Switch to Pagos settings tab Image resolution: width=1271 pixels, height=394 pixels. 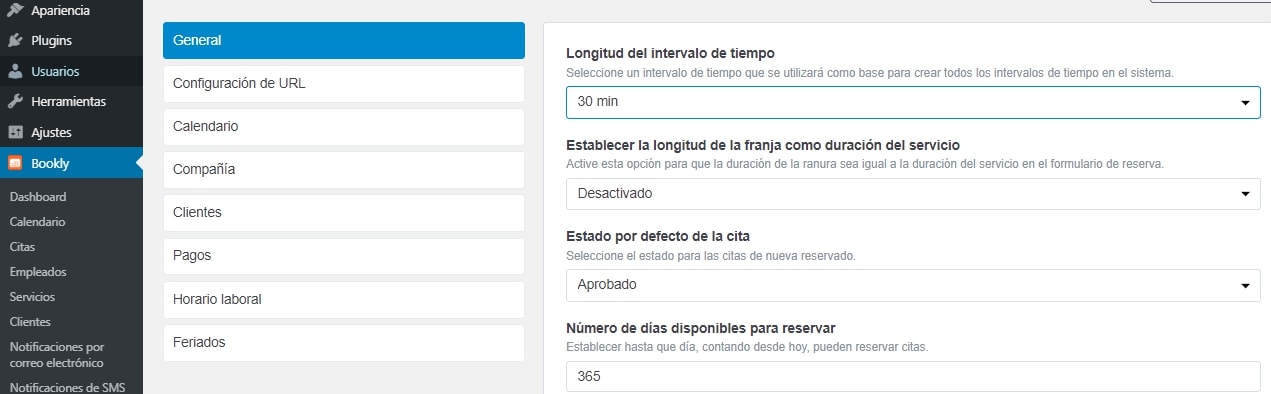point(344,256)
